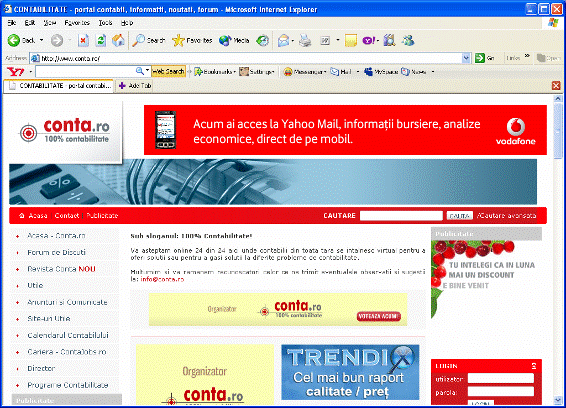This screenshot has width=566, height=408.
Task: Expand the Links toolbar chevron
Action: tap(527, 56)
